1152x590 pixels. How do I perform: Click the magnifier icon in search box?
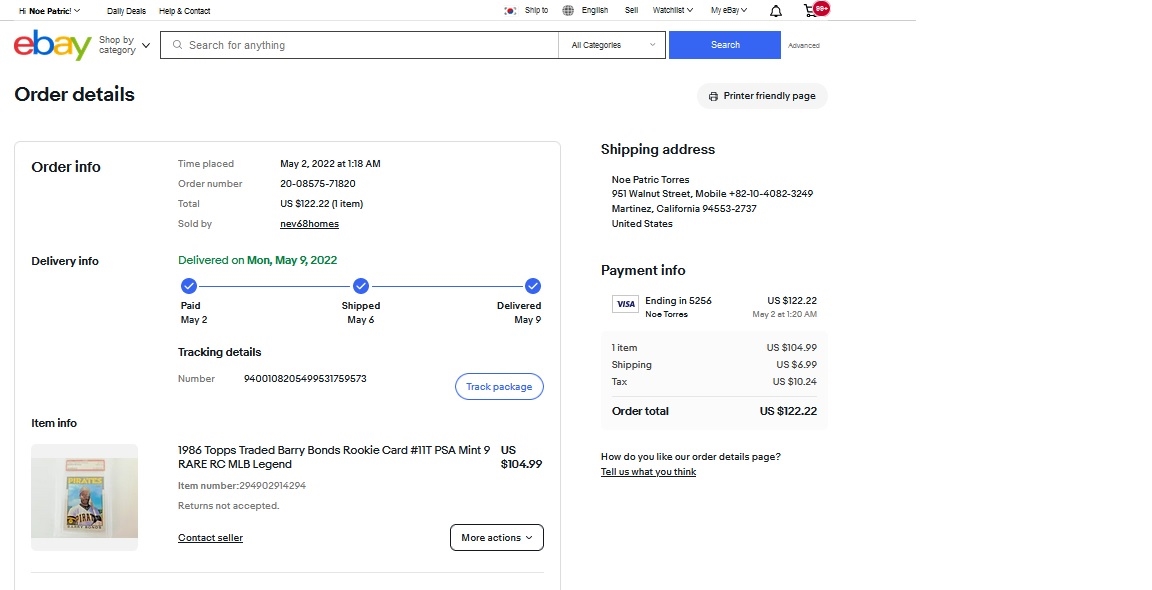[x=177, y=45]
